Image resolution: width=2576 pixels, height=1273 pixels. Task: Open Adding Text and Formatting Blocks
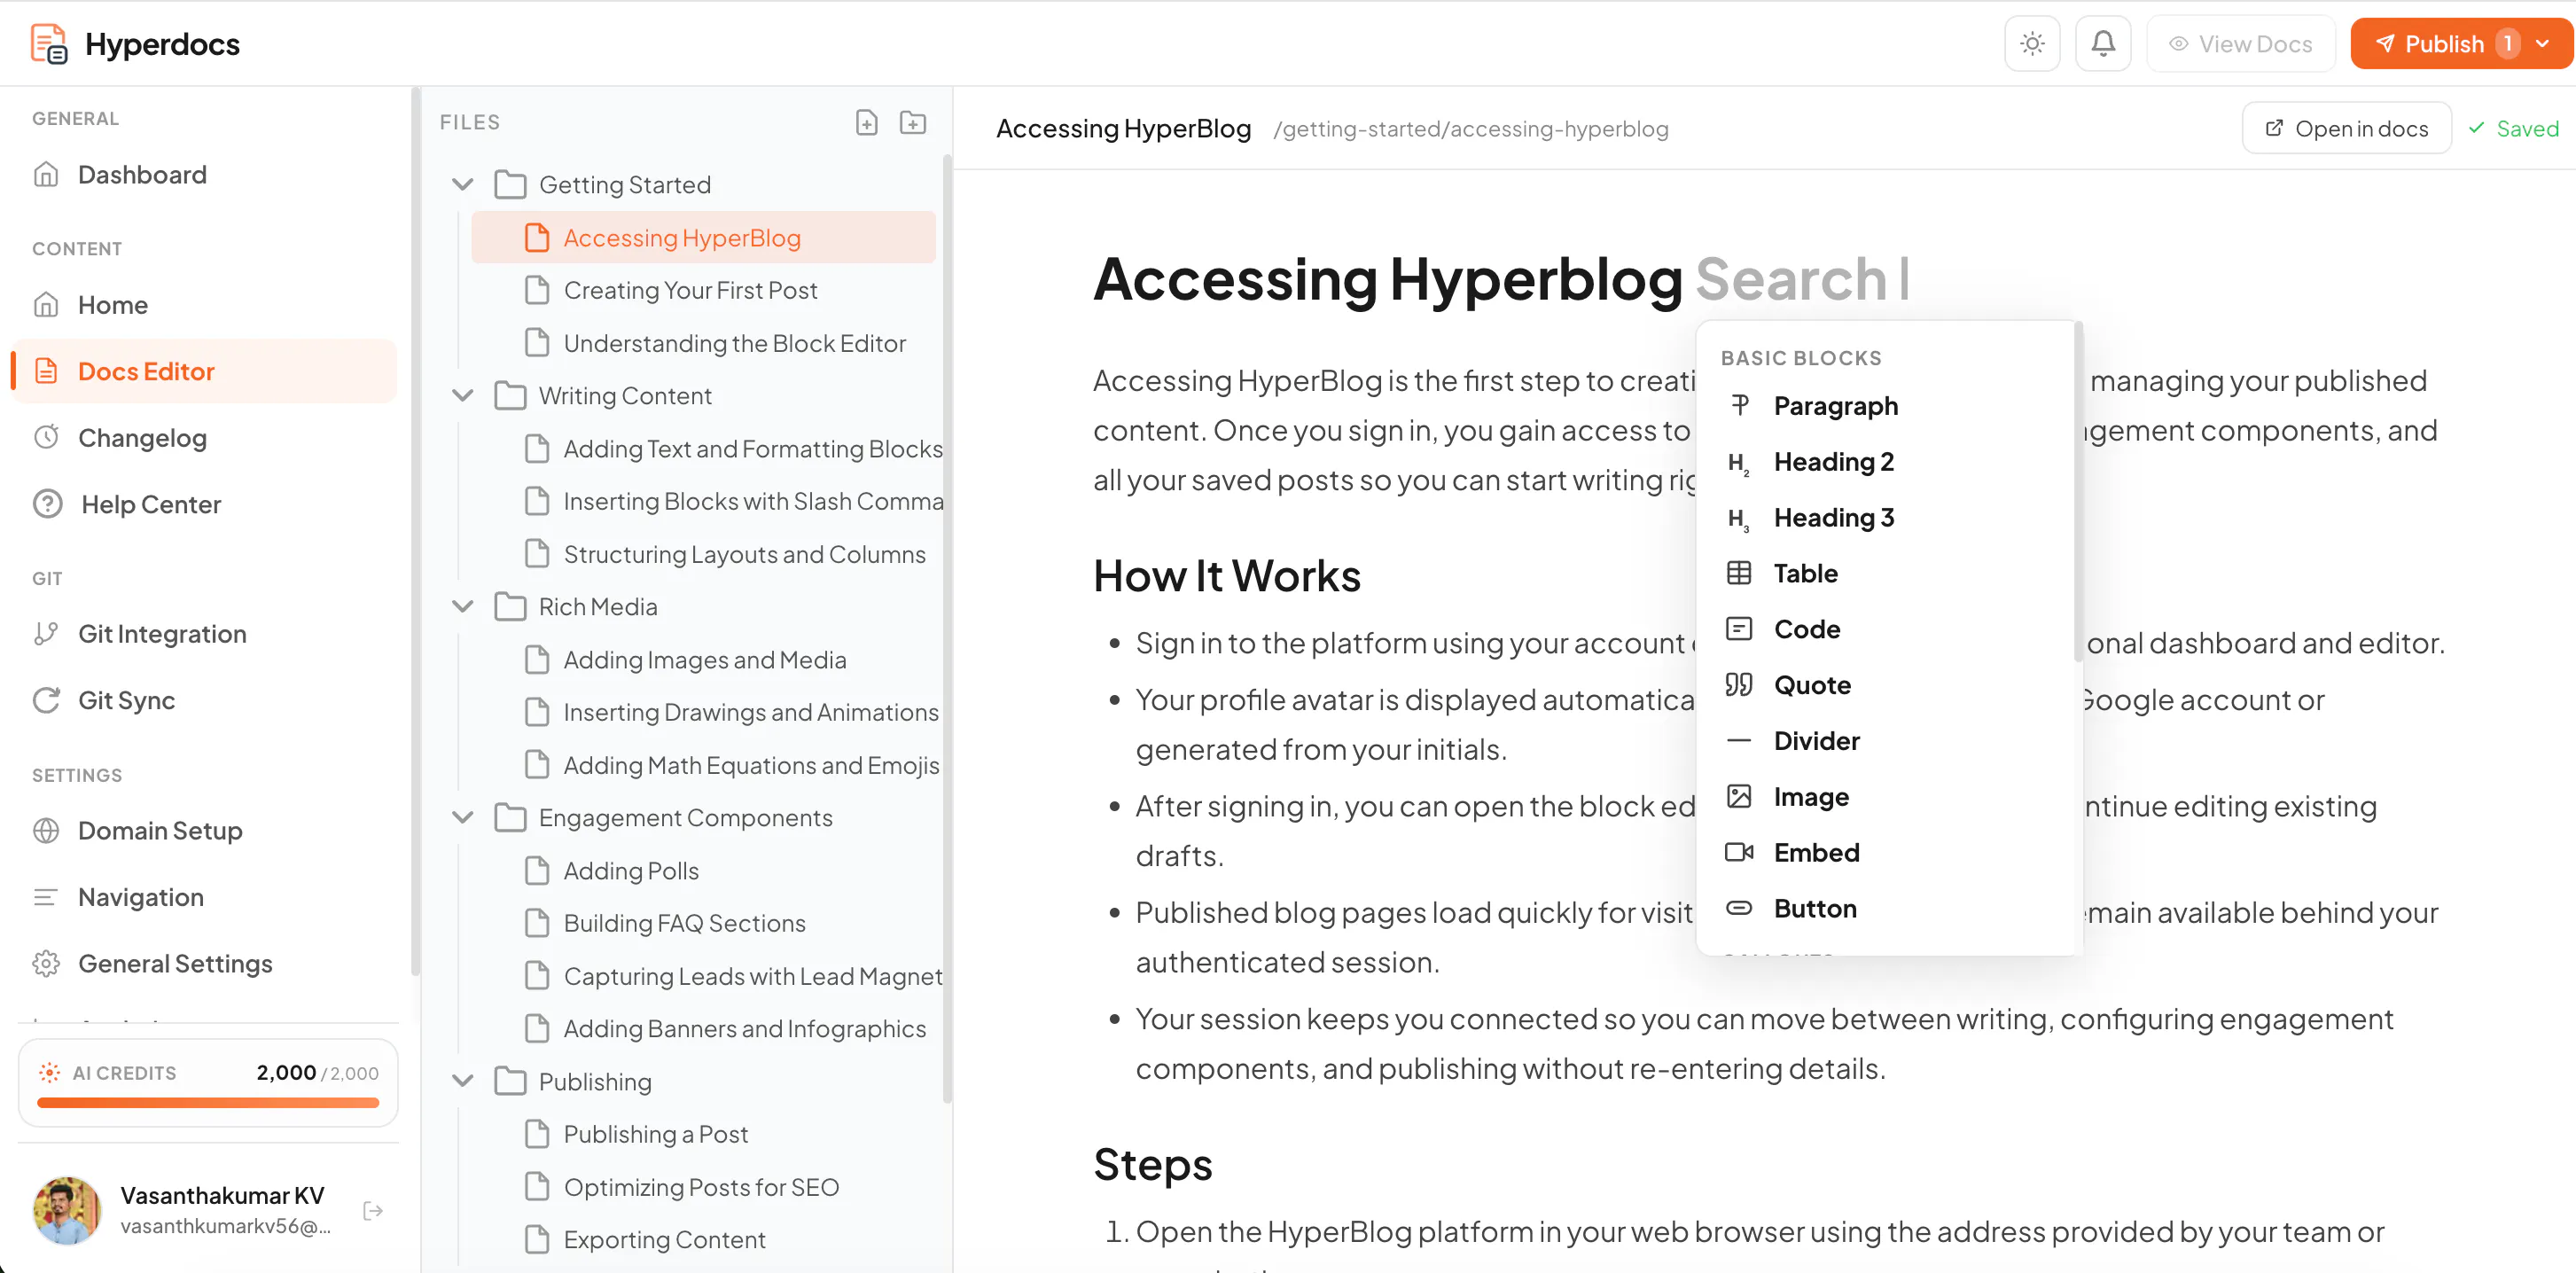pyautogui.click(x=704, y=448)
